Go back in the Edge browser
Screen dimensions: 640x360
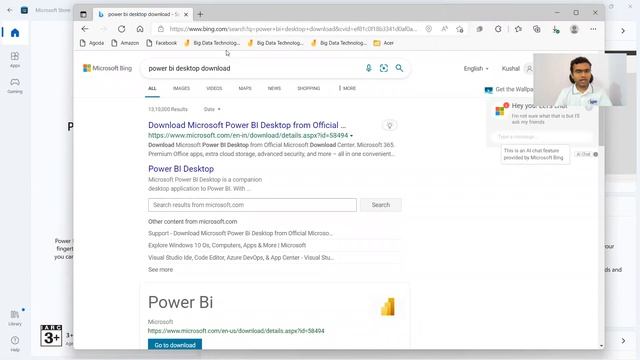85,29
